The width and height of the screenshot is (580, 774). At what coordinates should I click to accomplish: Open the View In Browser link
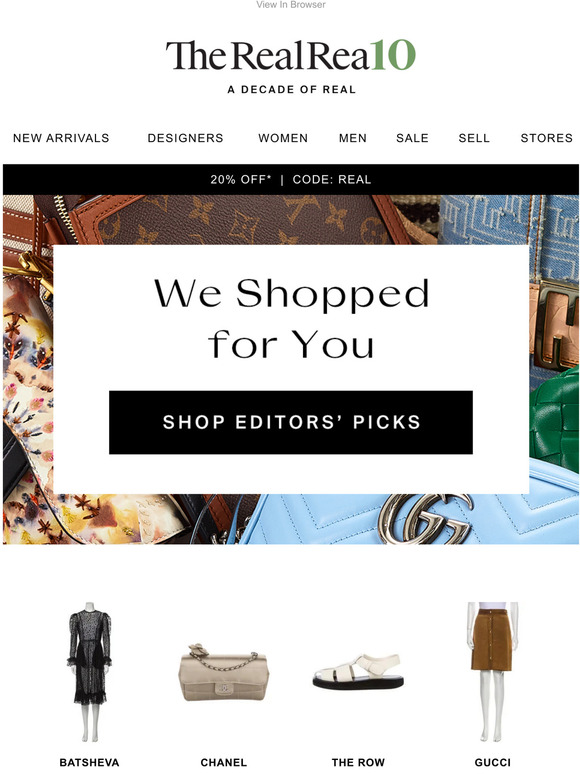pos(291,4)
